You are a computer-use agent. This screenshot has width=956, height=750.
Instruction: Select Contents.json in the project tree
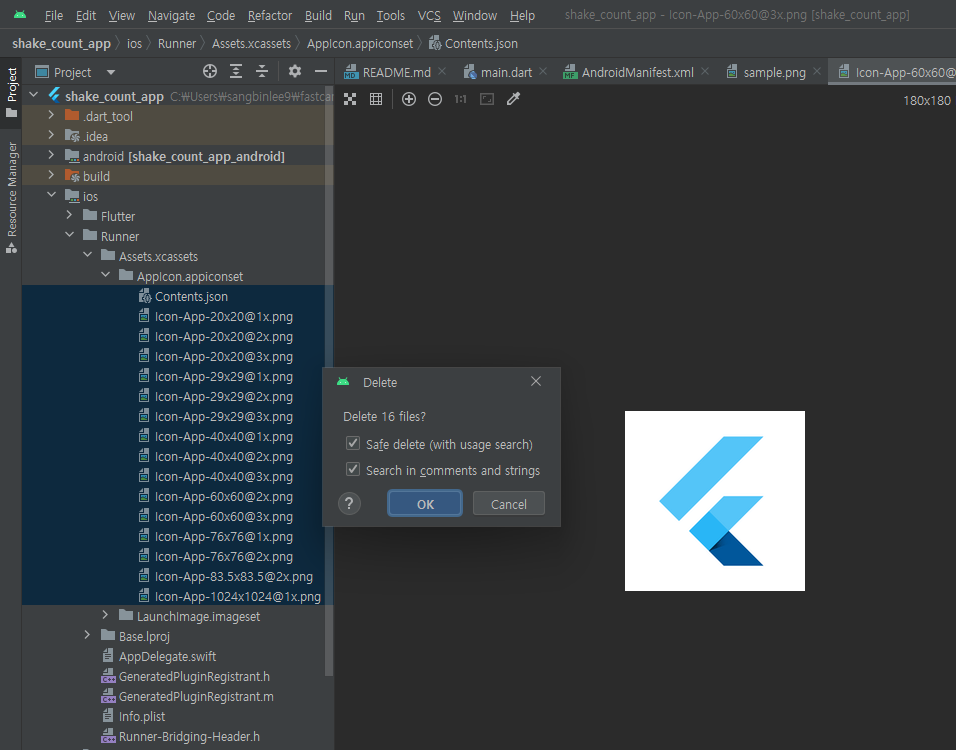[x=177, y=296]
